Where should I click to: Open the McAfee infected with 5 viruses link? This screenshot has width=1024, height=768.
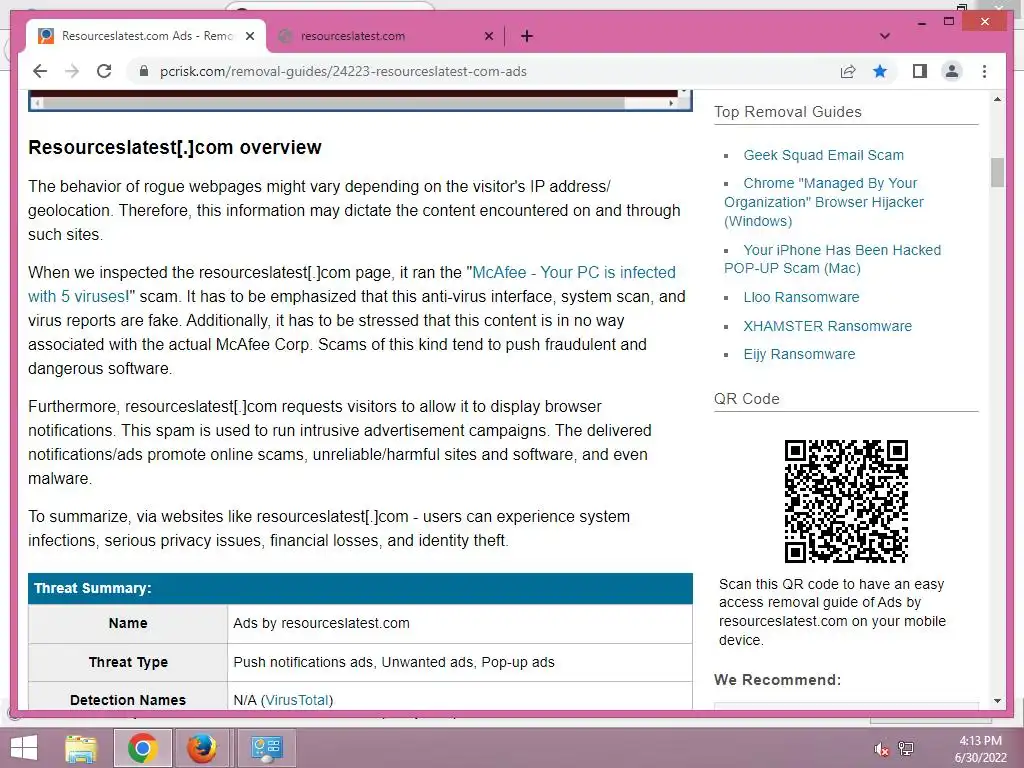[x=352, y=284]
